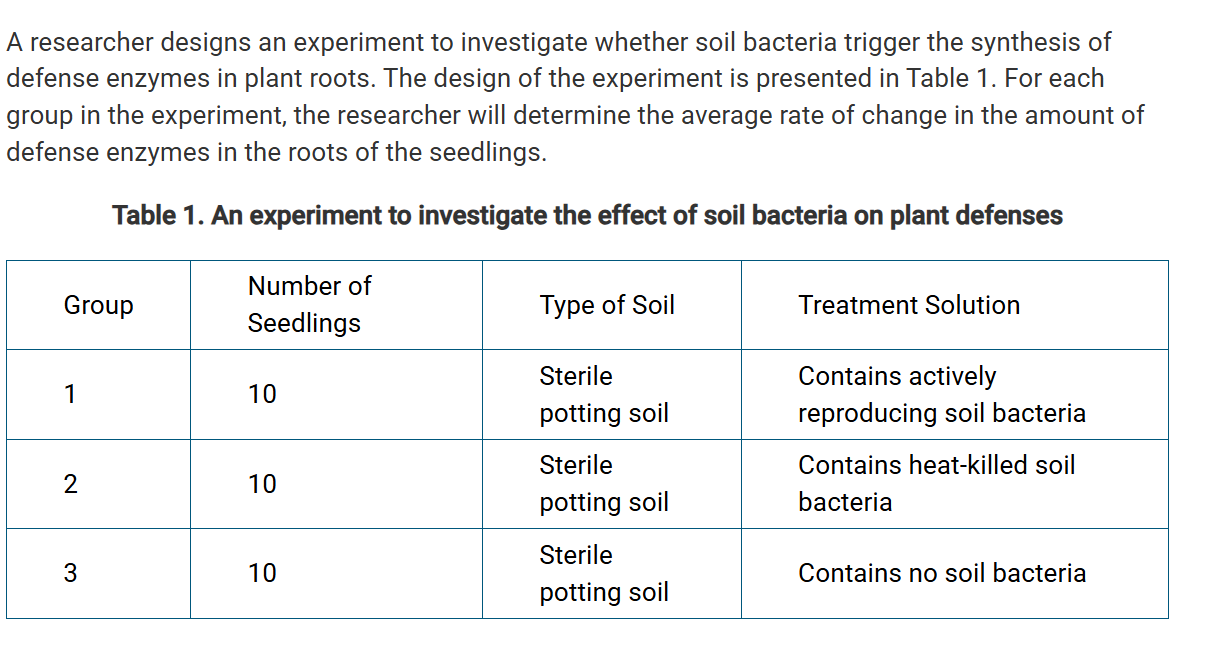
Task: Click the bold Table 1 caption title
Action: [587, 215]
